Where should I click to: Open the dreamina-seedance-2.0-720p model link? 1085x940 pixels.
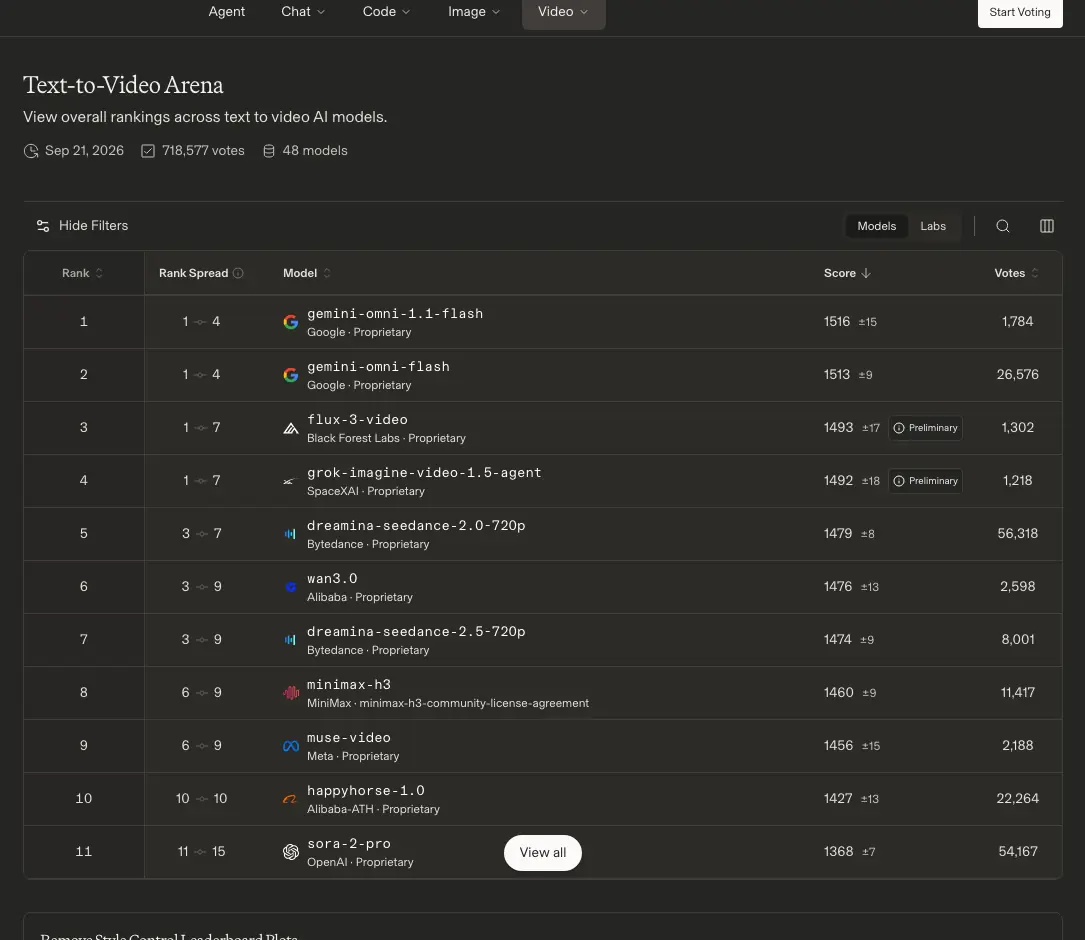tap(416, 525)
